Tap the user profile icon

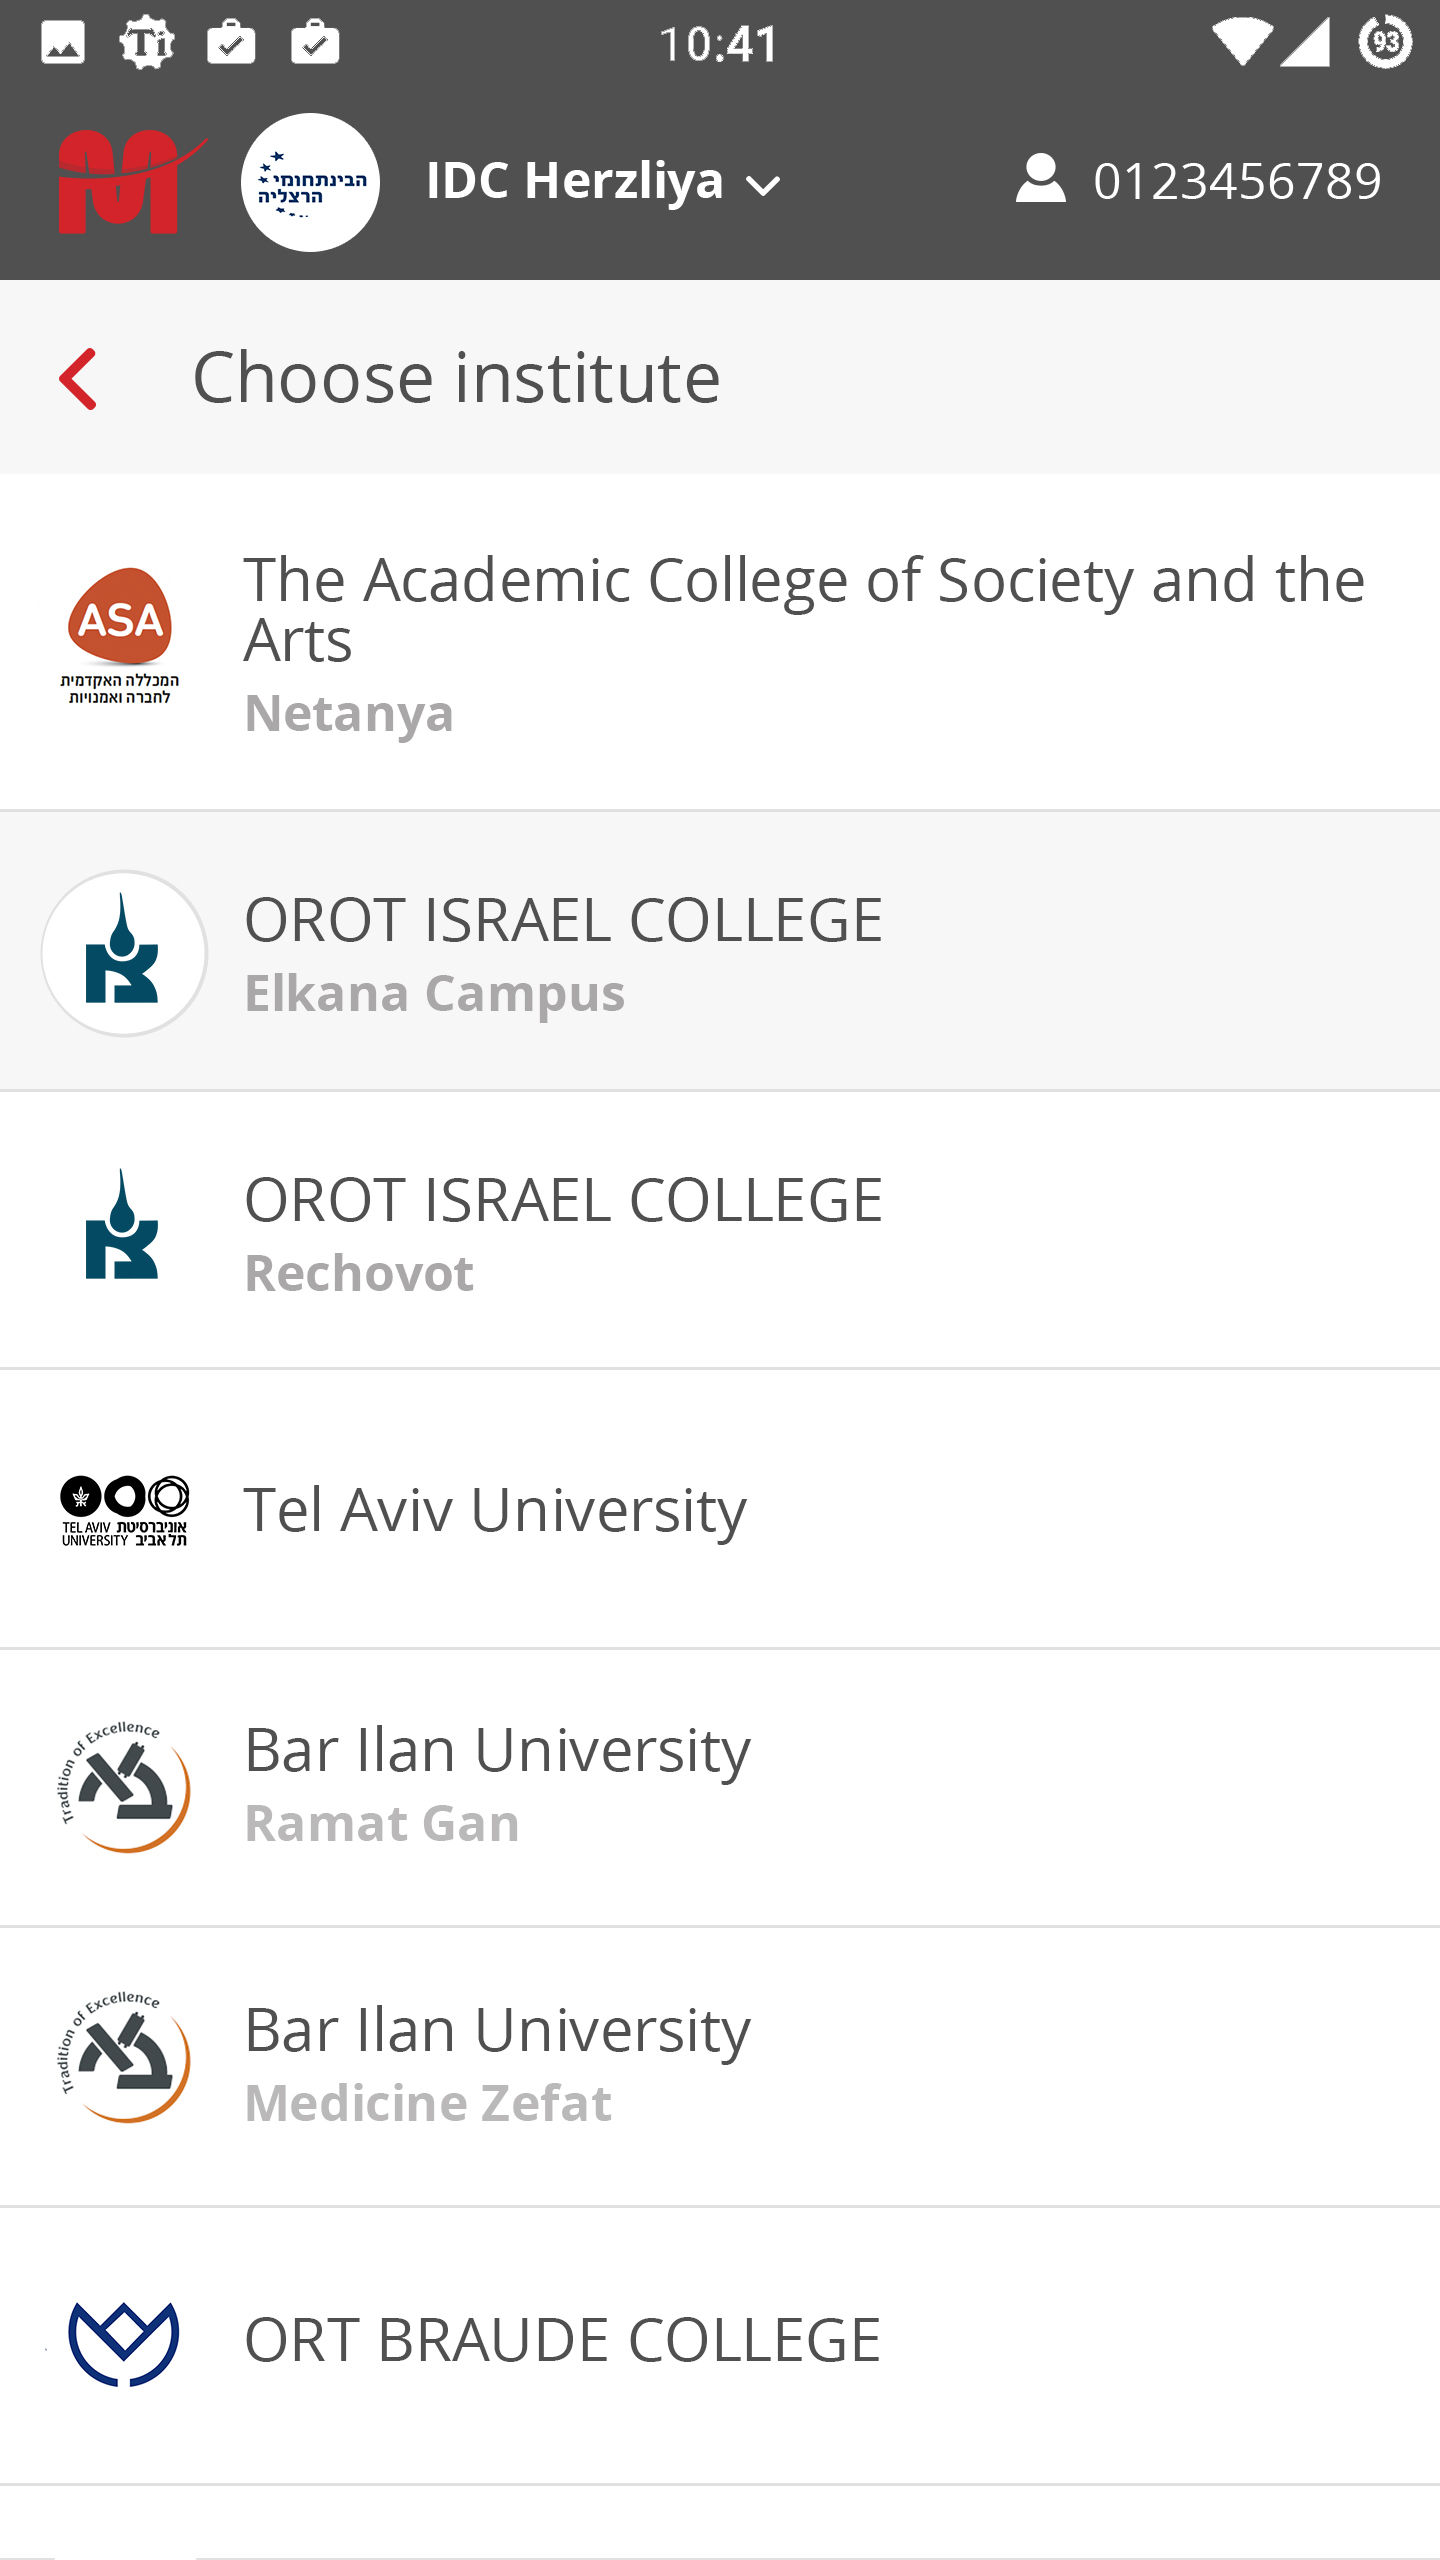pos(1040,180)
